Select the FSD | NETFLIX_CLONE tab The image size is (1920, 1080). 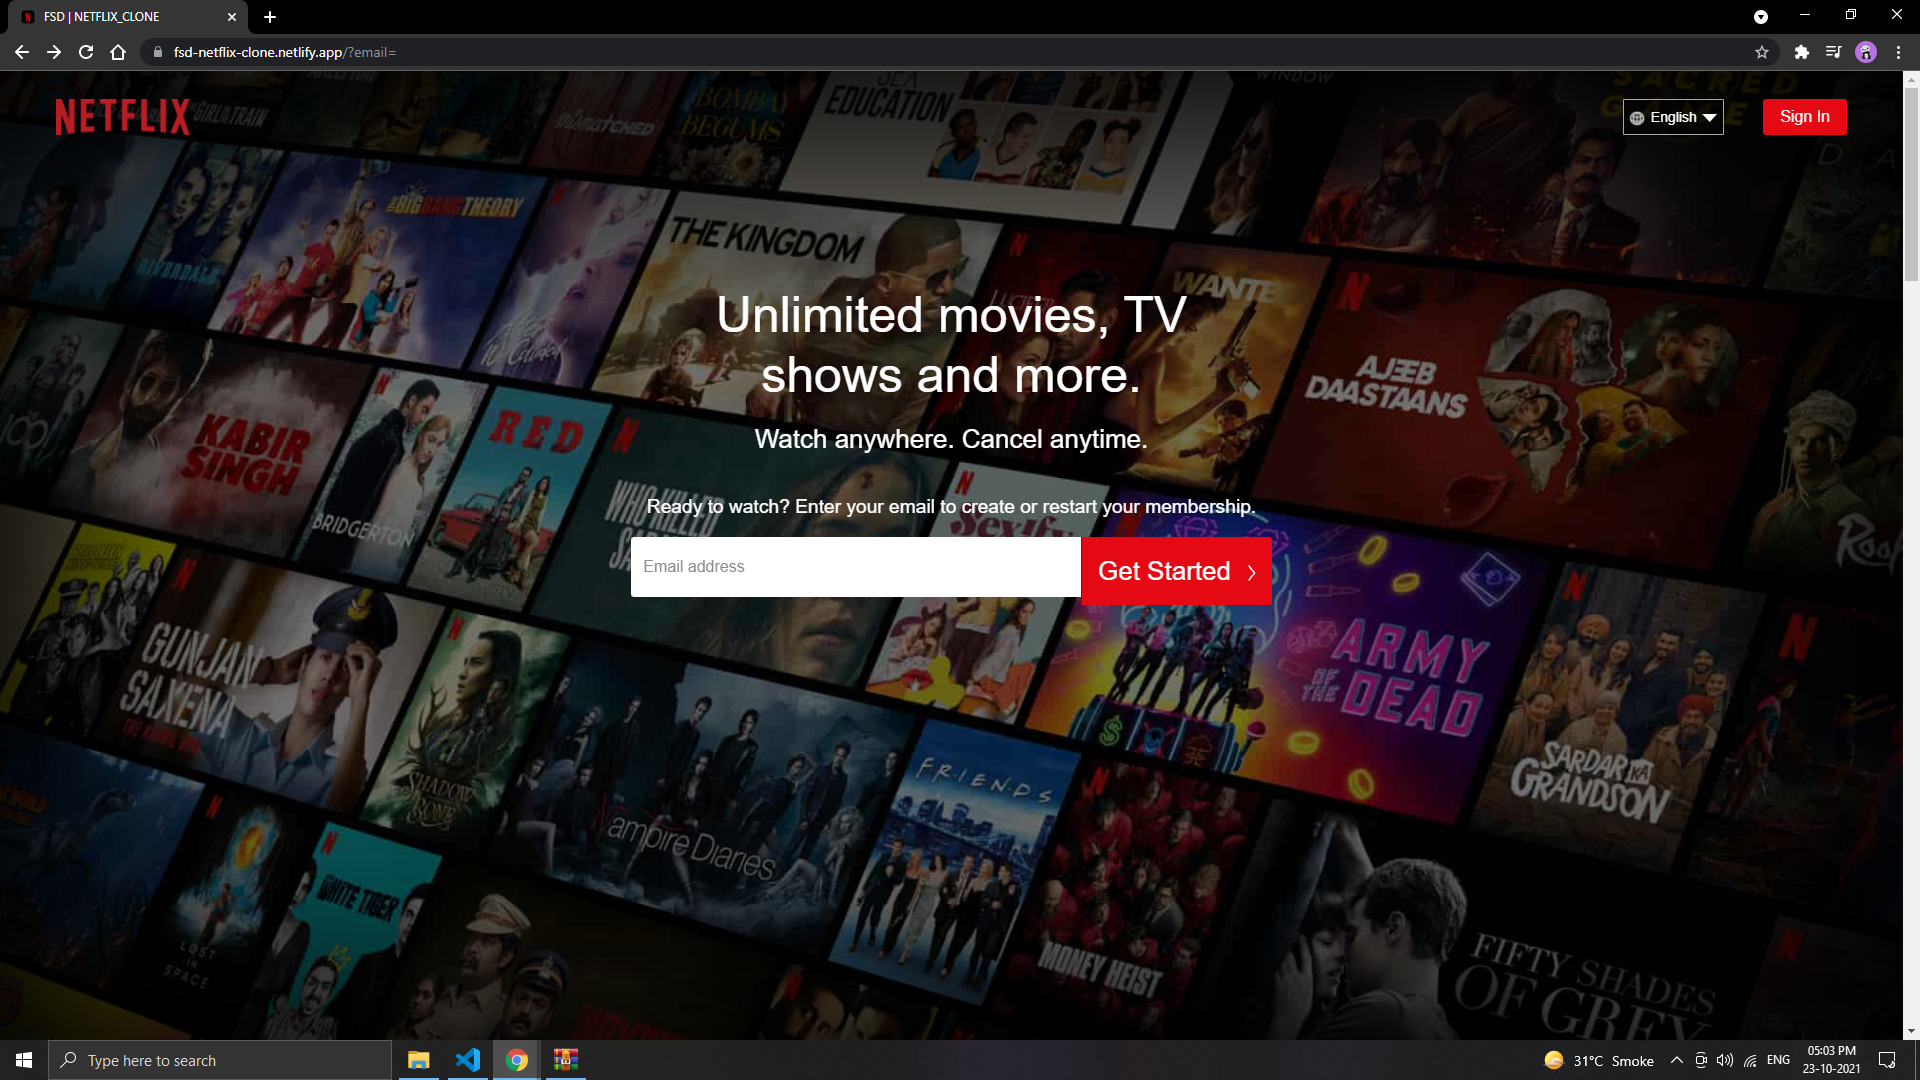[x=128, y=17]
